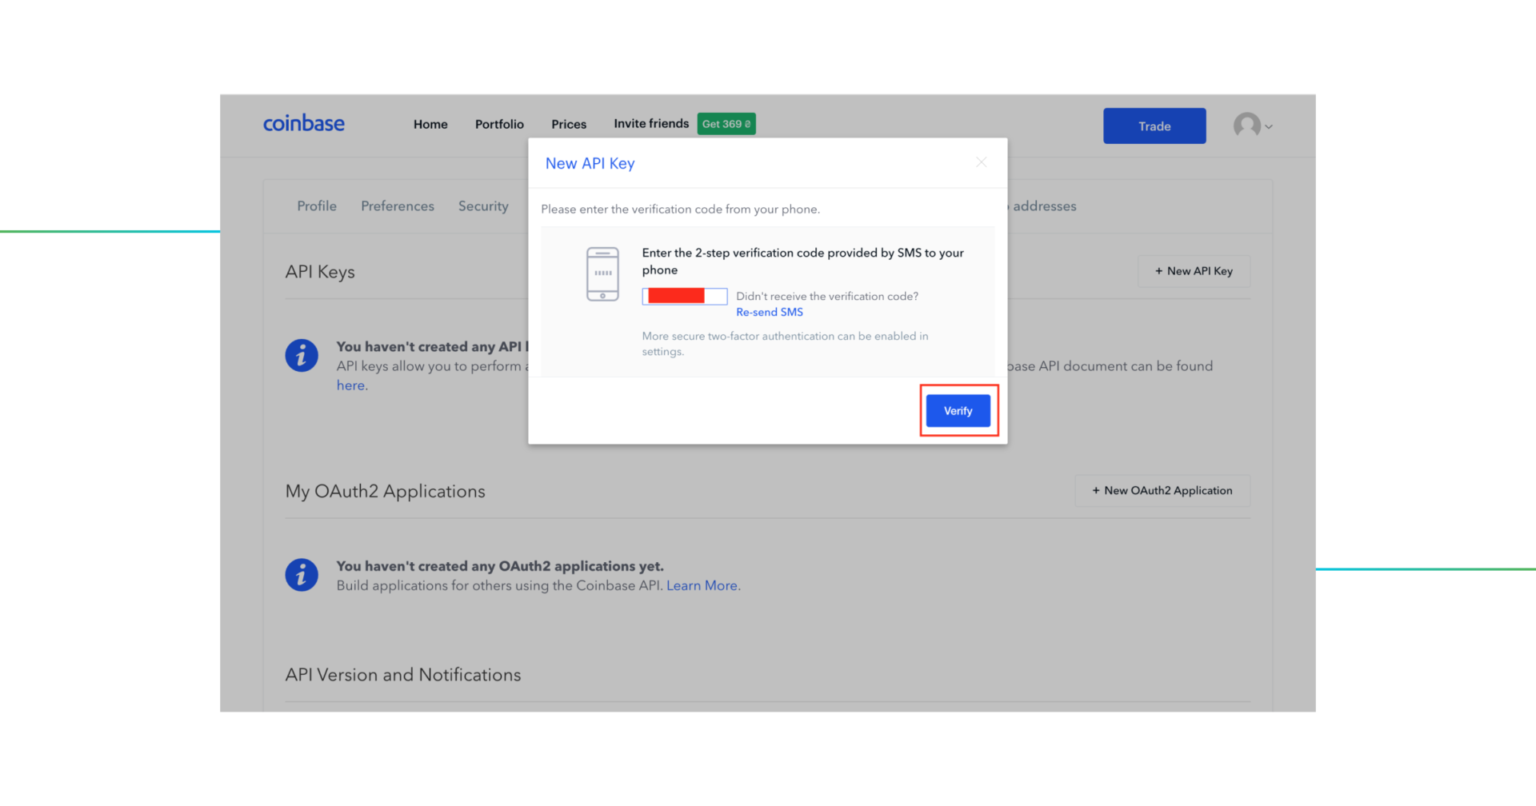Image resolution: width=1536 pixels, height=806 pixels.
Task: Click 'More secure two-factor authentication' note
Action: [785, 344]
